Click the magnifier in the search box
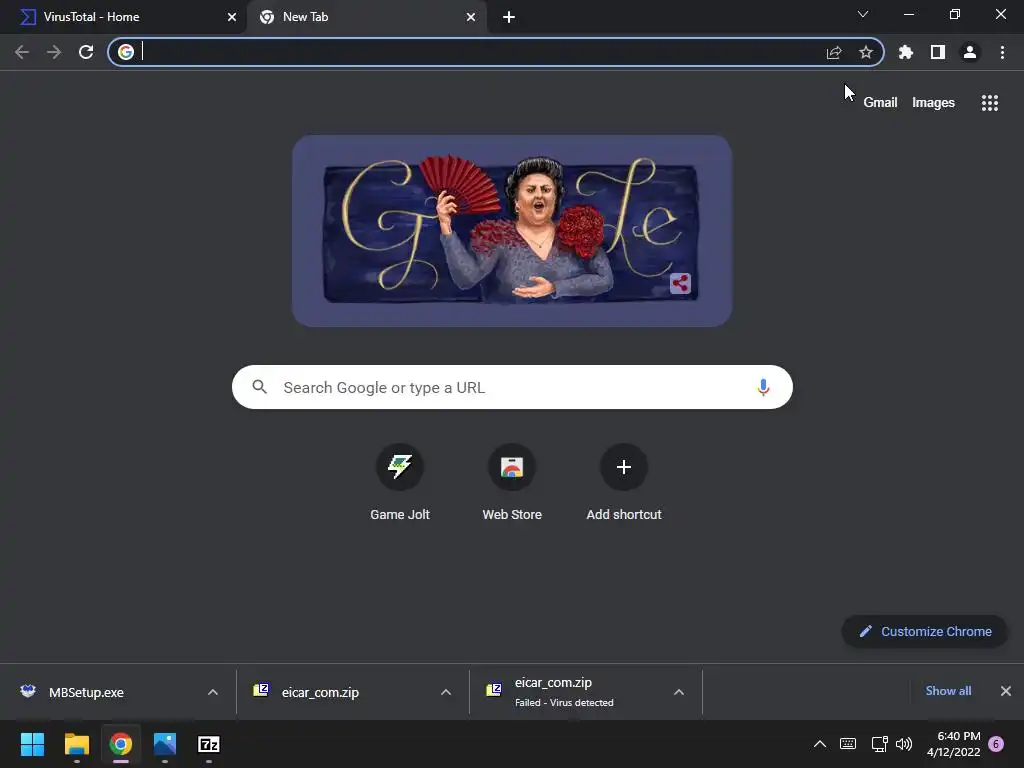 pos(260,387)
